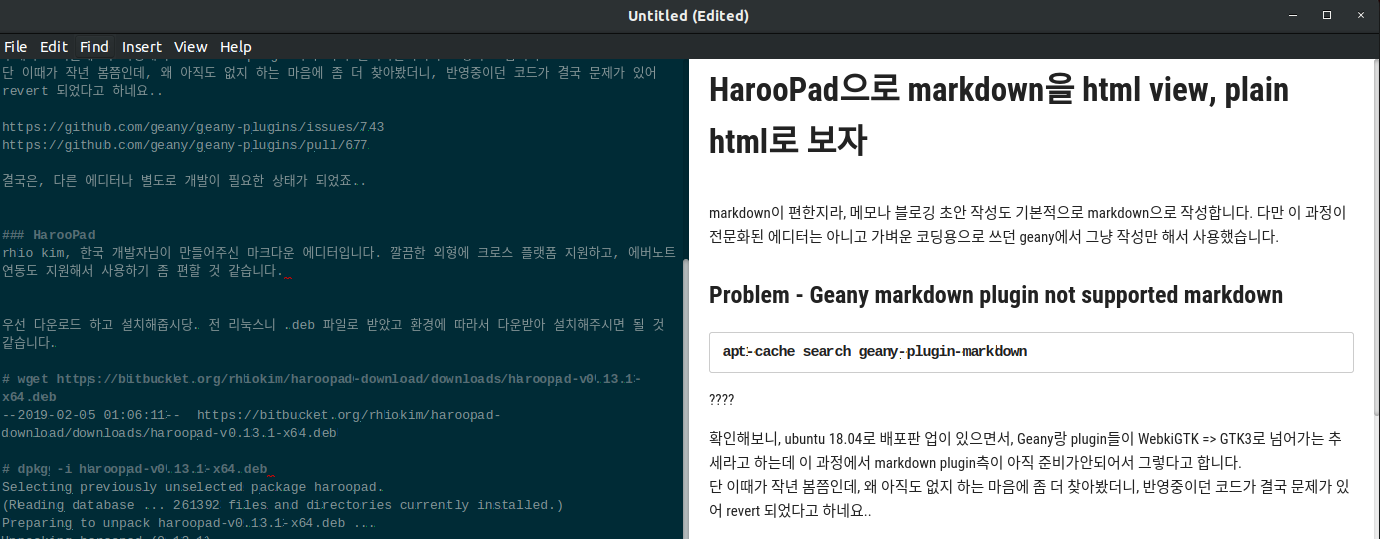Open the Find menu
1380x539 pixels.
[x=95, y=47]
